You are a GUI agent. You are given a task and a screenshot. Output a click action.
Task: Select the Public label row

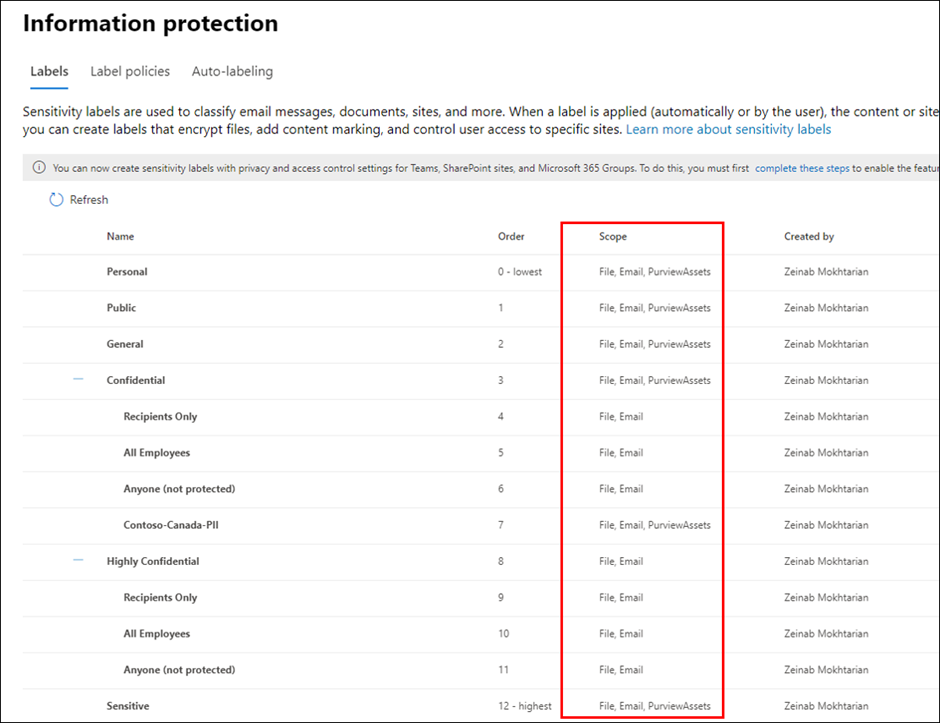pyautogui.click(x=481, y=308)
